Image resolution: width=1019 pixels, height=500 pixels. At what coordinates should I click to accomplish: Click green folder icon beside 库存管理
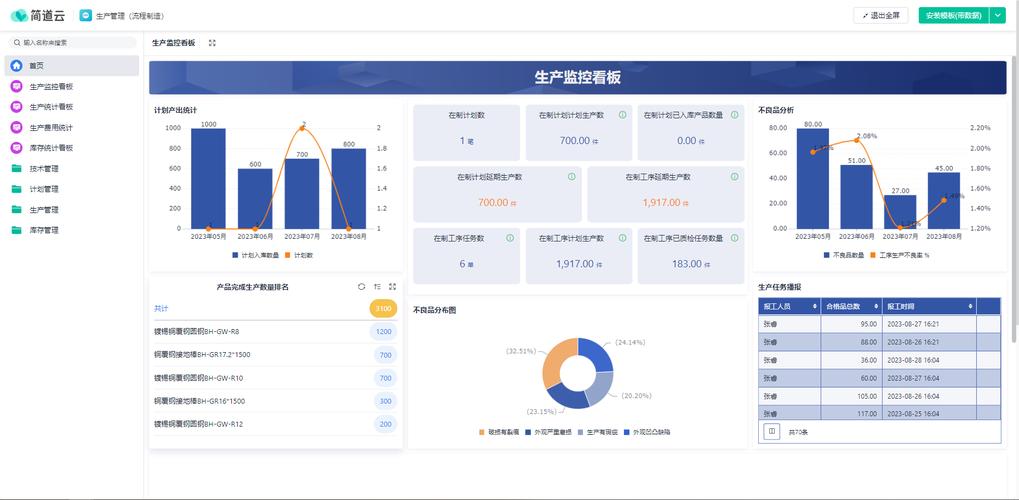[x=16, y=230]
